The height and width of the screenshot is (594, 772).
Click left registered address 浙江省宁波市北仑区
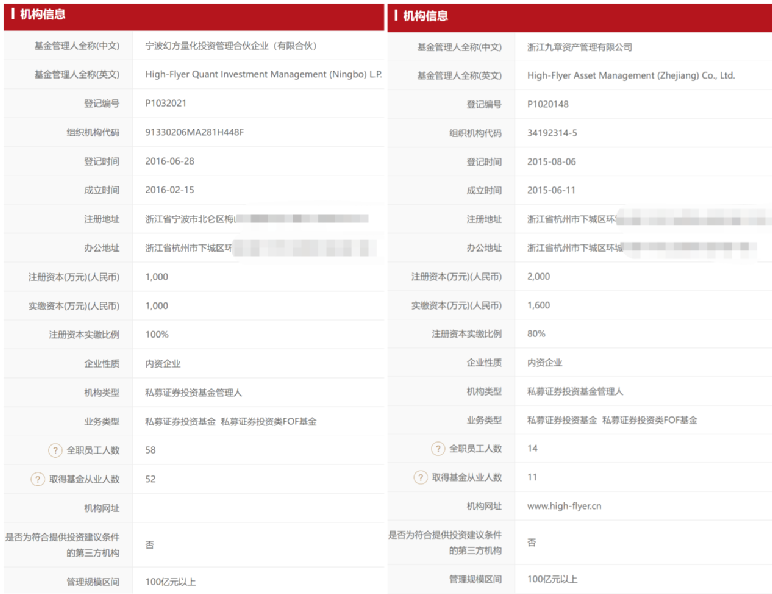click(x=185, y=219)
